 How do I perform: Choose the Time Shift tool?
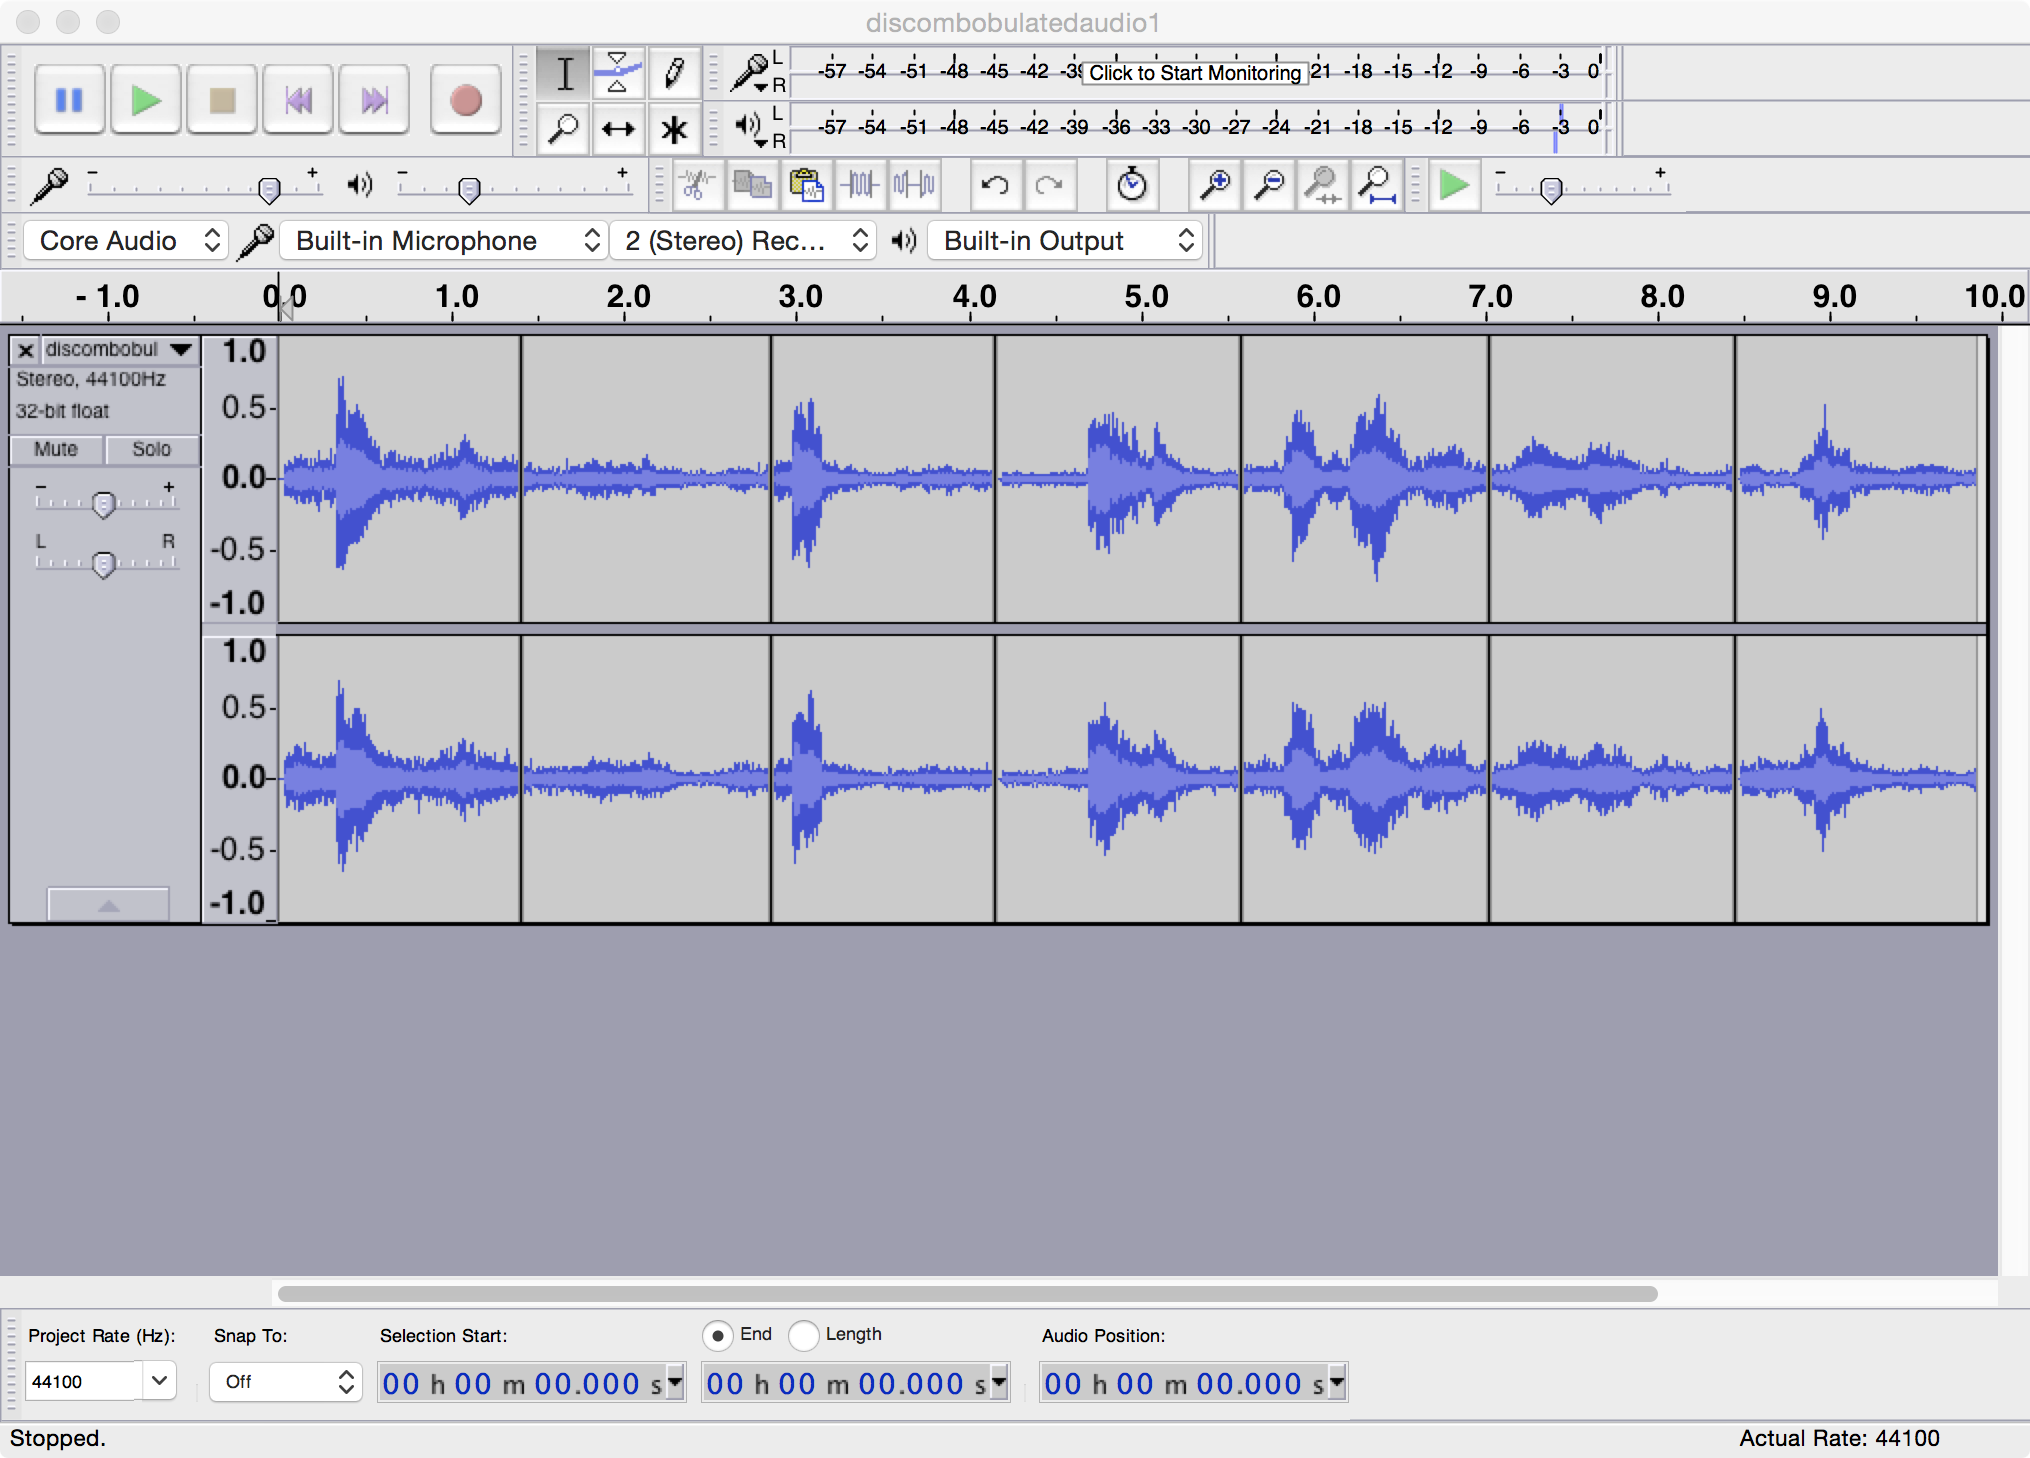pos(618,128)
